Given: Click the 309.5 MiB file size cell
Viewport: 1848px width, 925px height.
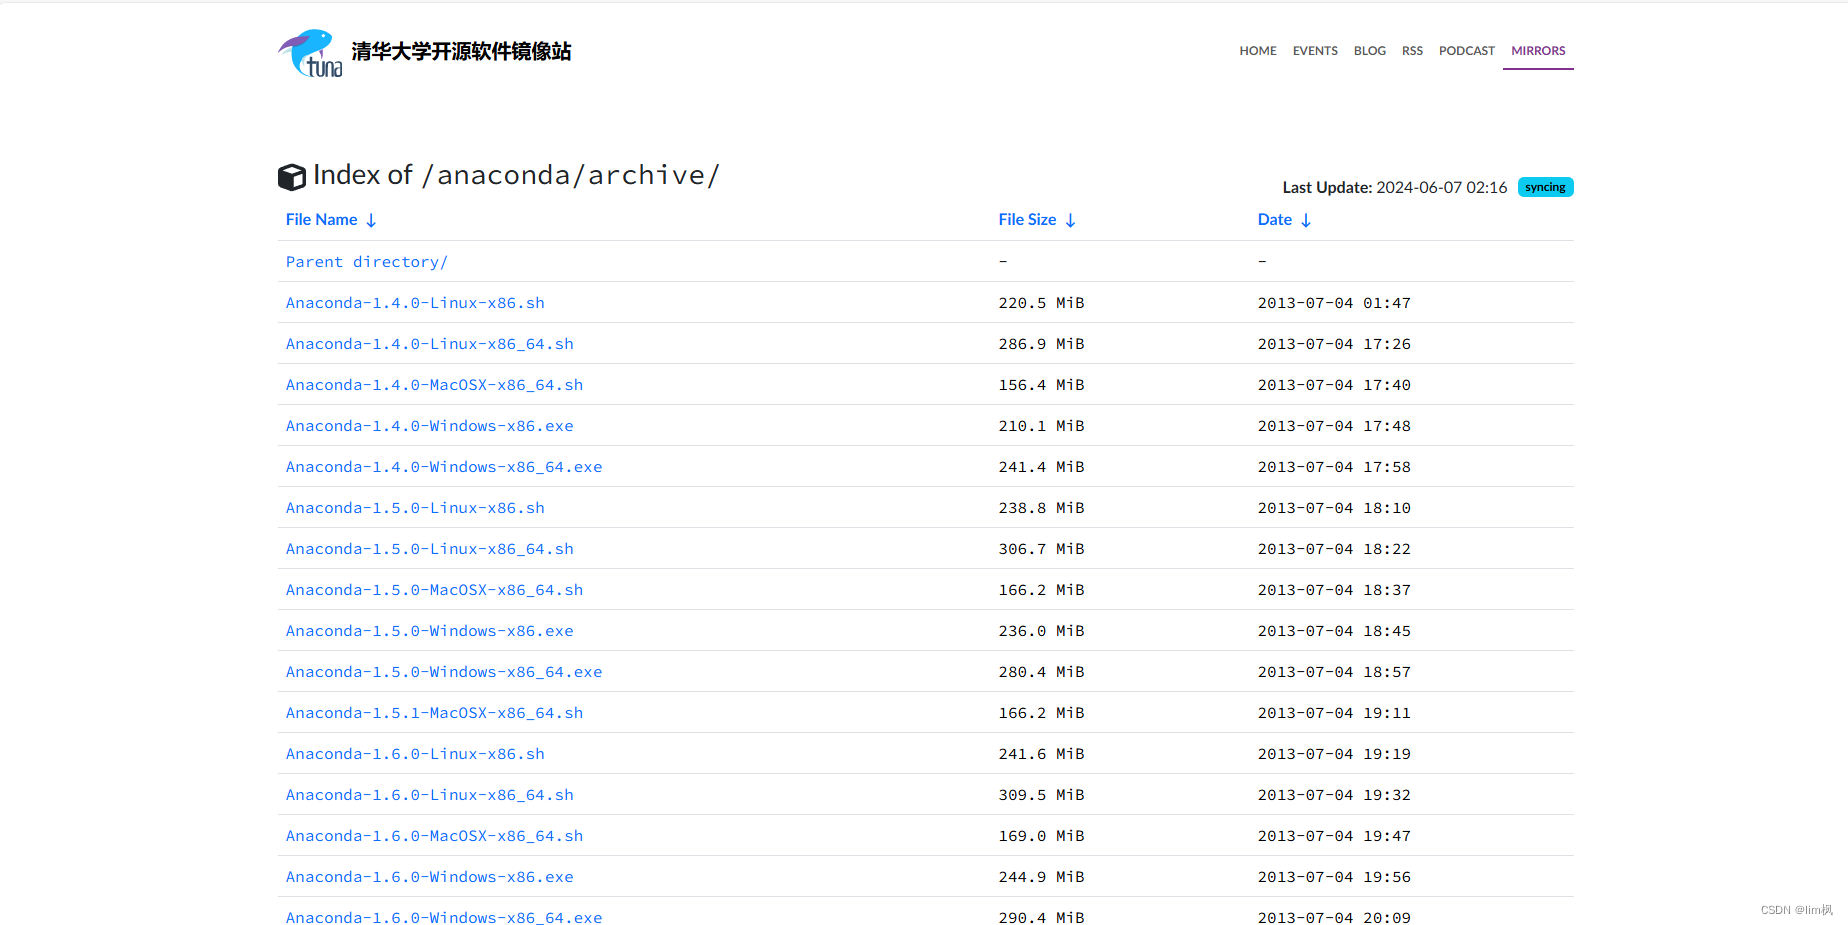Looking at the screenshot, I should 1041,795.
